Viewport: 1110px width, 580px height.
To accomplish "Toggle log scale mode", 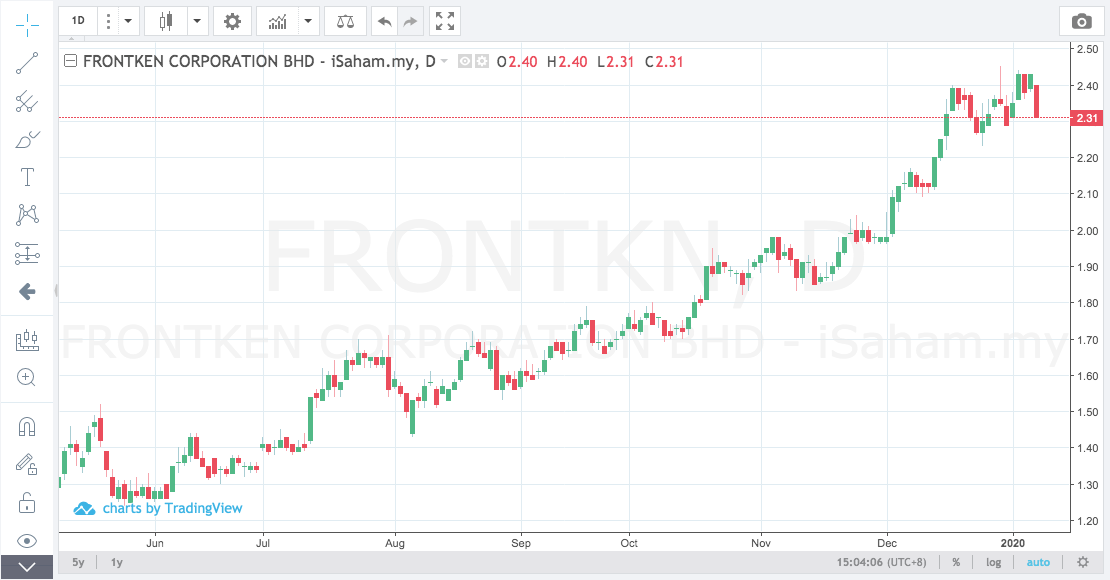I will coord(994,562).
